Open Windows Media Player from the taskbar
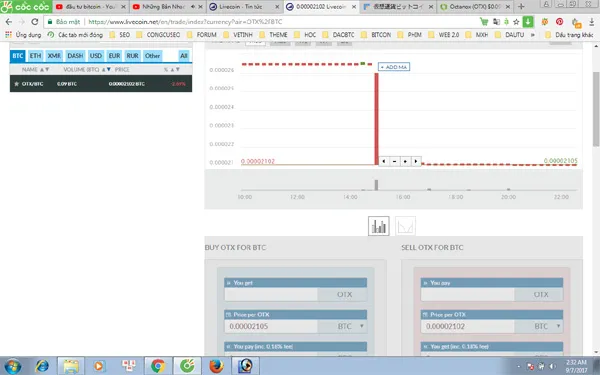 [x=99, y=366]
